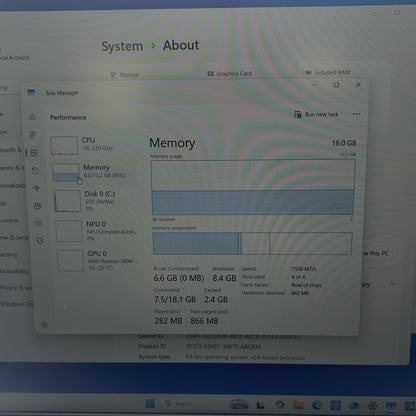Click the Form factor Row of chips value
The height and width of the screenshot is (416, 416).
click(306, 285)
